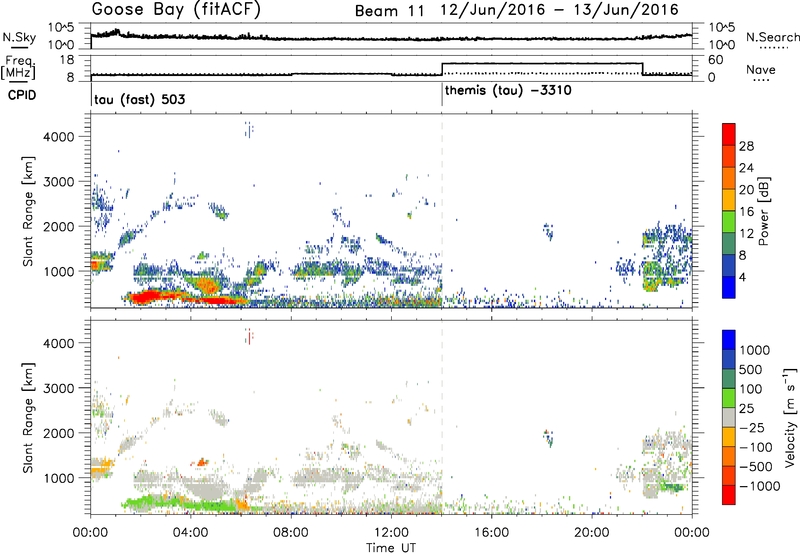Click the "4000" range tick on the power panel
The image size is (800, 554).
point(59,137)
